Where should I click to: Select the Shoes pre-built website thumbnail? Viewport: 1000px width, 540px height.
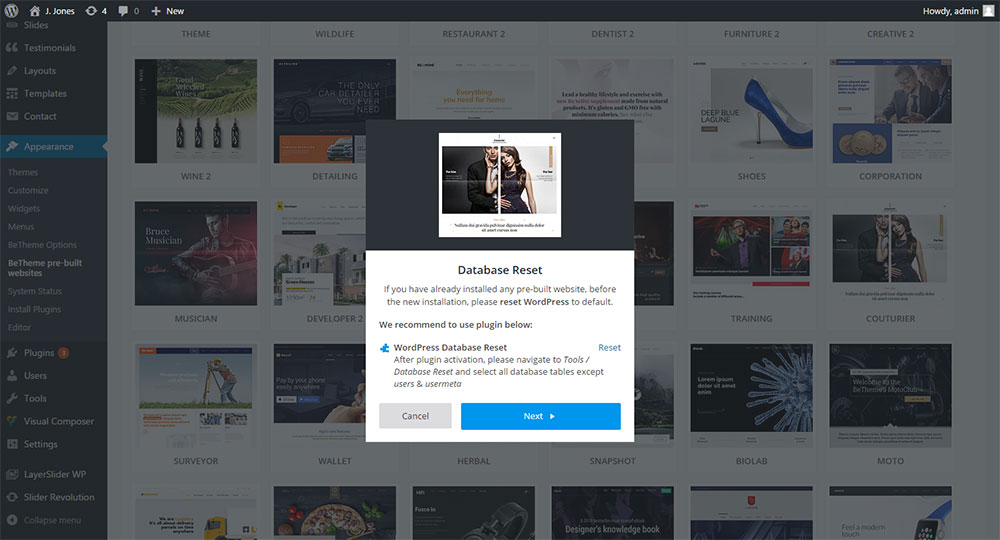click(751, 111)
